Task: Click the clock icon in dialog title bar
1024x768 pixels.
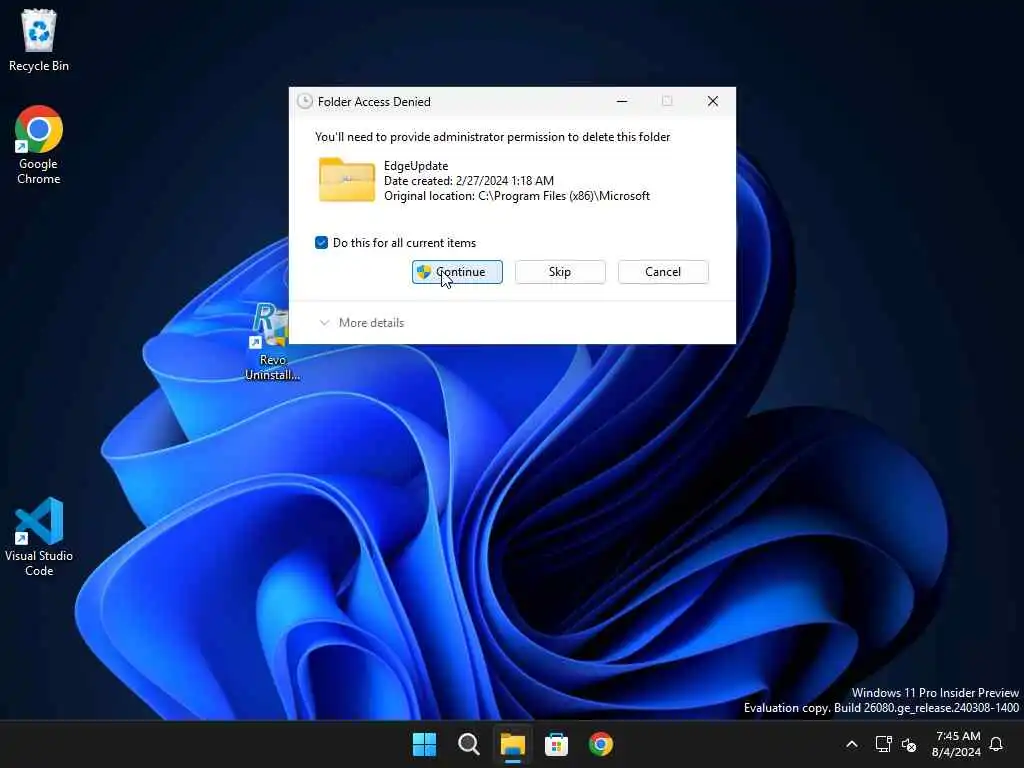Action: [x=304, y=101]
